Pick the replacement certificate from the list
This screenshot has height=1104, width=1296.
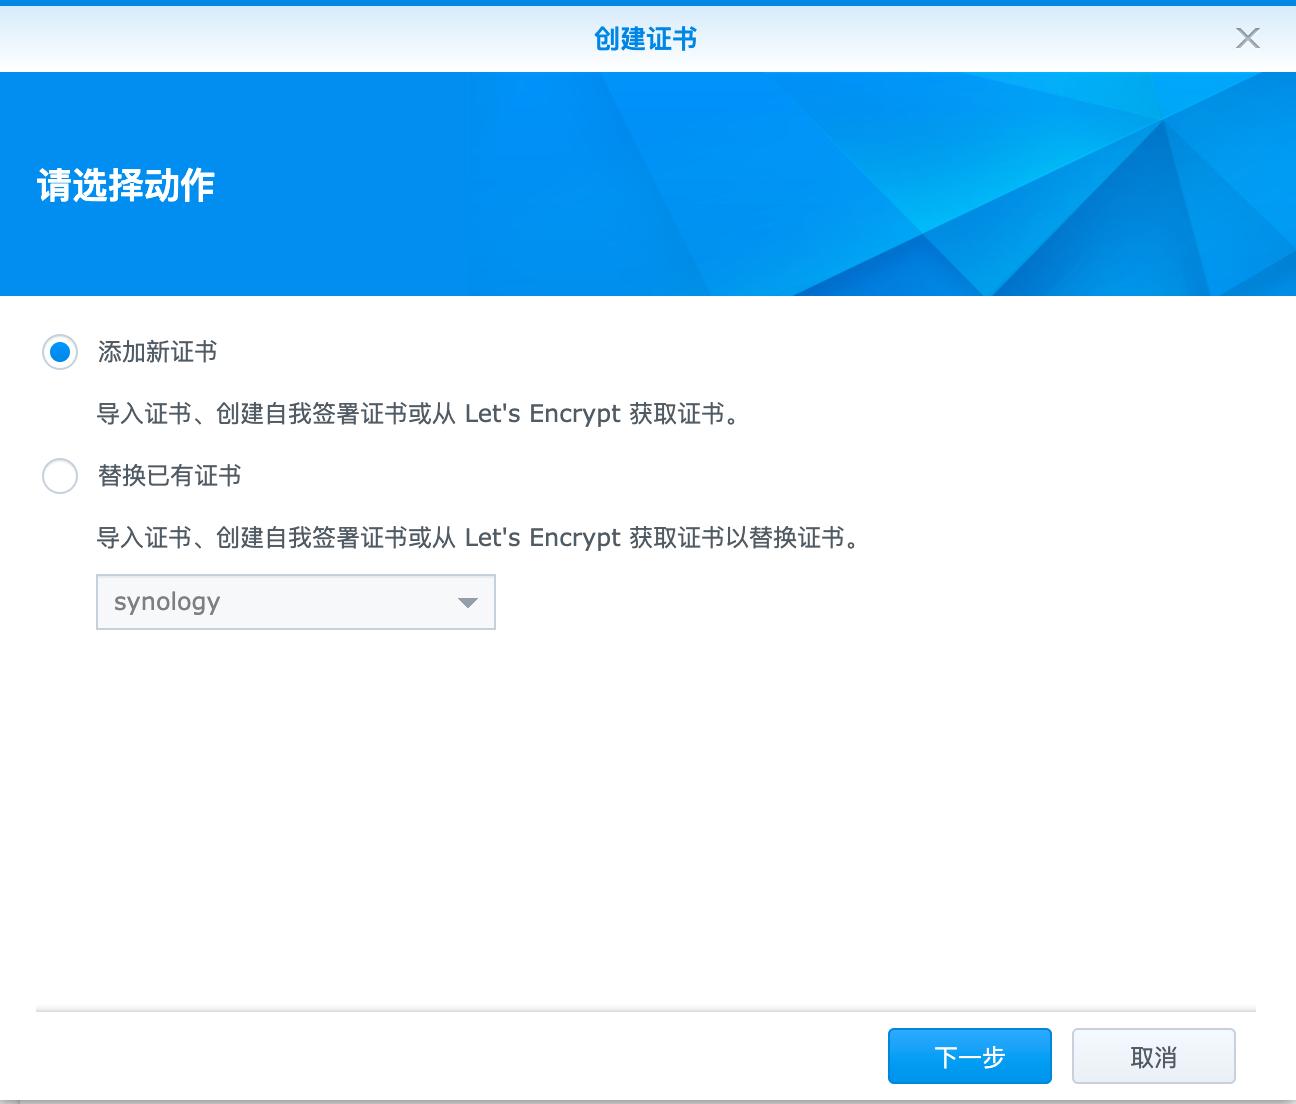coord(295,602)
